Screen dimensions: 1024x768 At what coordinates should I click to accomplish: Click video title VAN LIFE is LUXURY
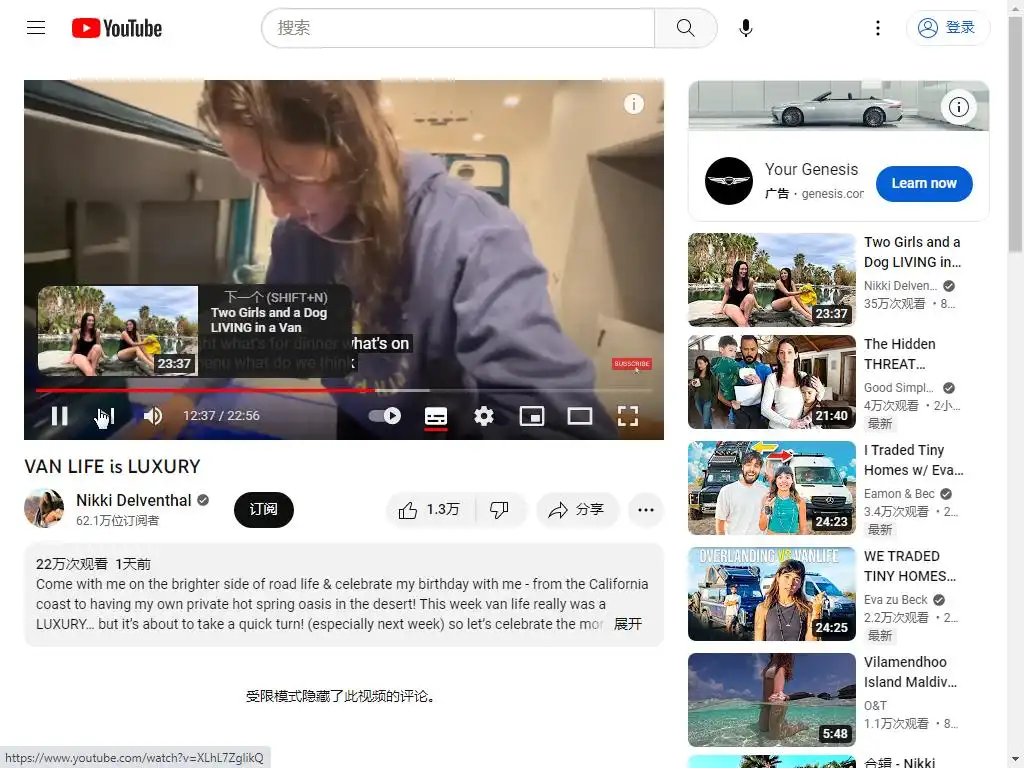112,466
